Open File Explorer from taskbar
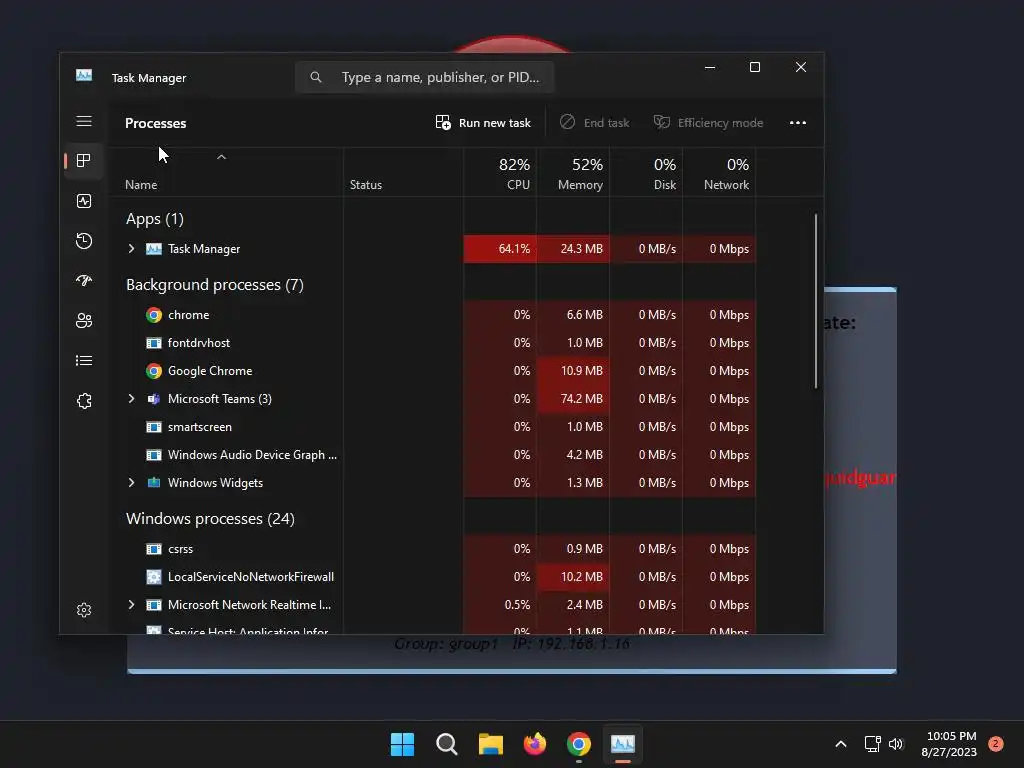 click(x=490, y=744)
